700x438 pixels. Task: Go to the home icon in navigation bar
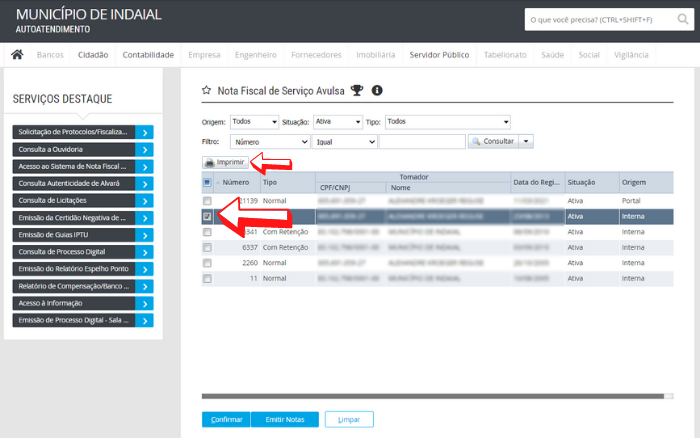pos(17,55)
